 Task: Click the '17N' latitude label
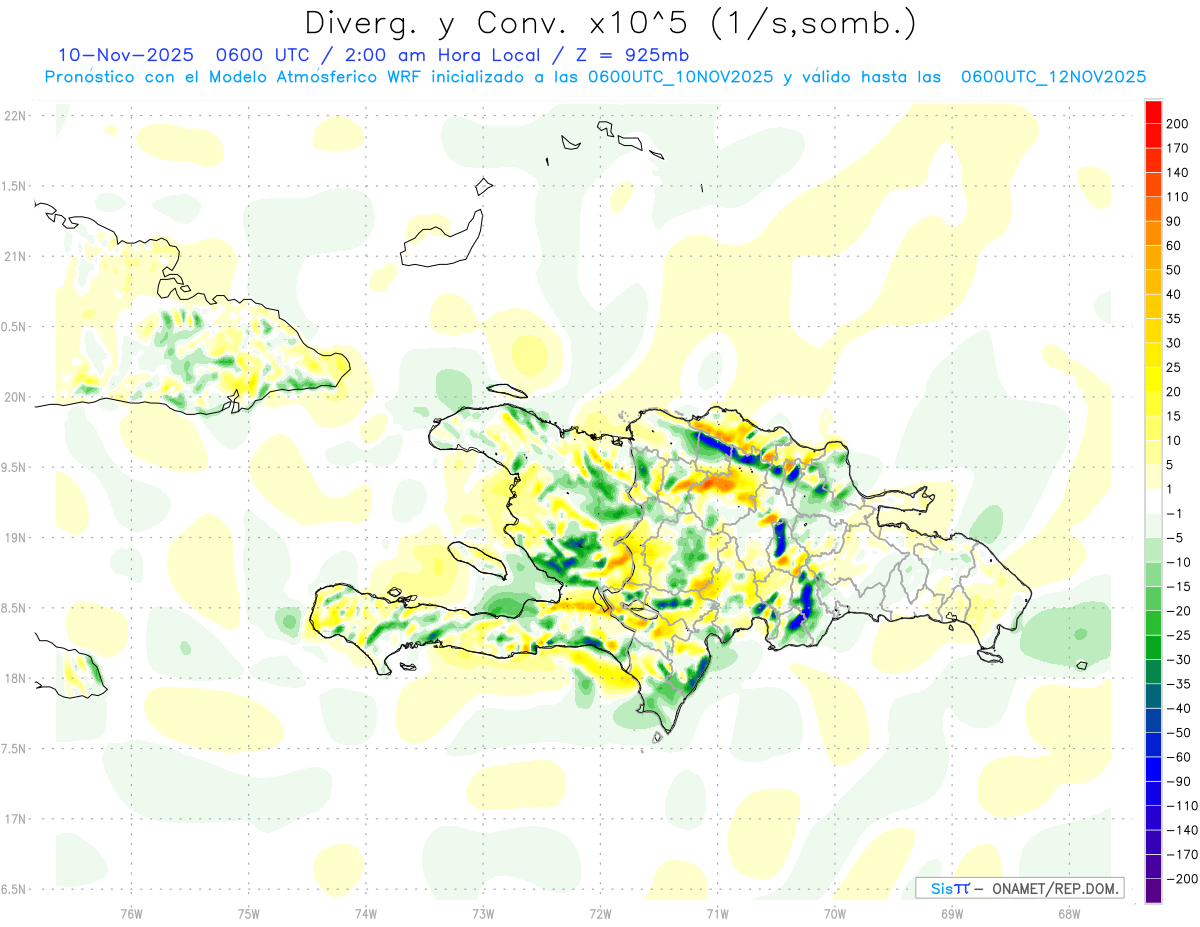point(15,819)
